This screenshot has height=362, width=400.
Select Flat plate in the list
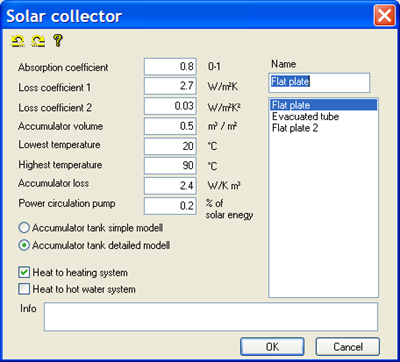(x=323, y=105)
